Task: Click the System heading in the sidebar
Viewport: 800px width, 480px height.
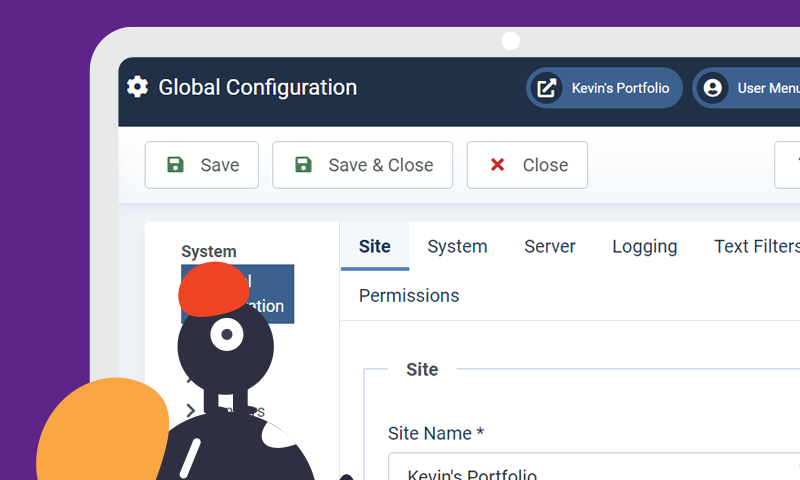Action: coord(209,251)
